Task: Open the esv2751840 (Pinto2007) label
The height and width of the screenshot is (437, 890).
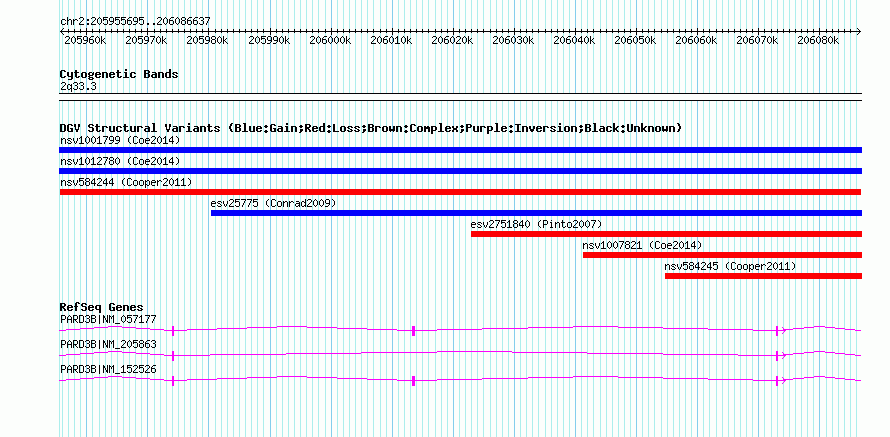Action: [x=536, y=224]
